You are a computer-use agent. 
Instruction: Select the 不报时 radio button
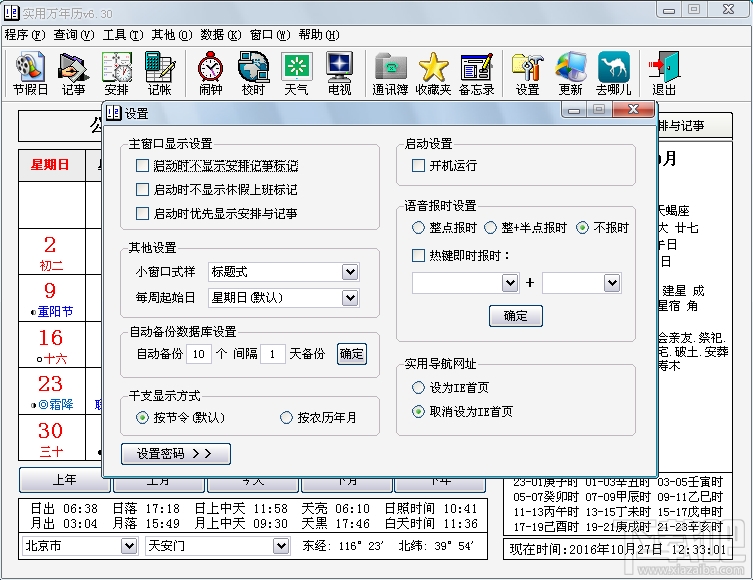click(582, 228)
